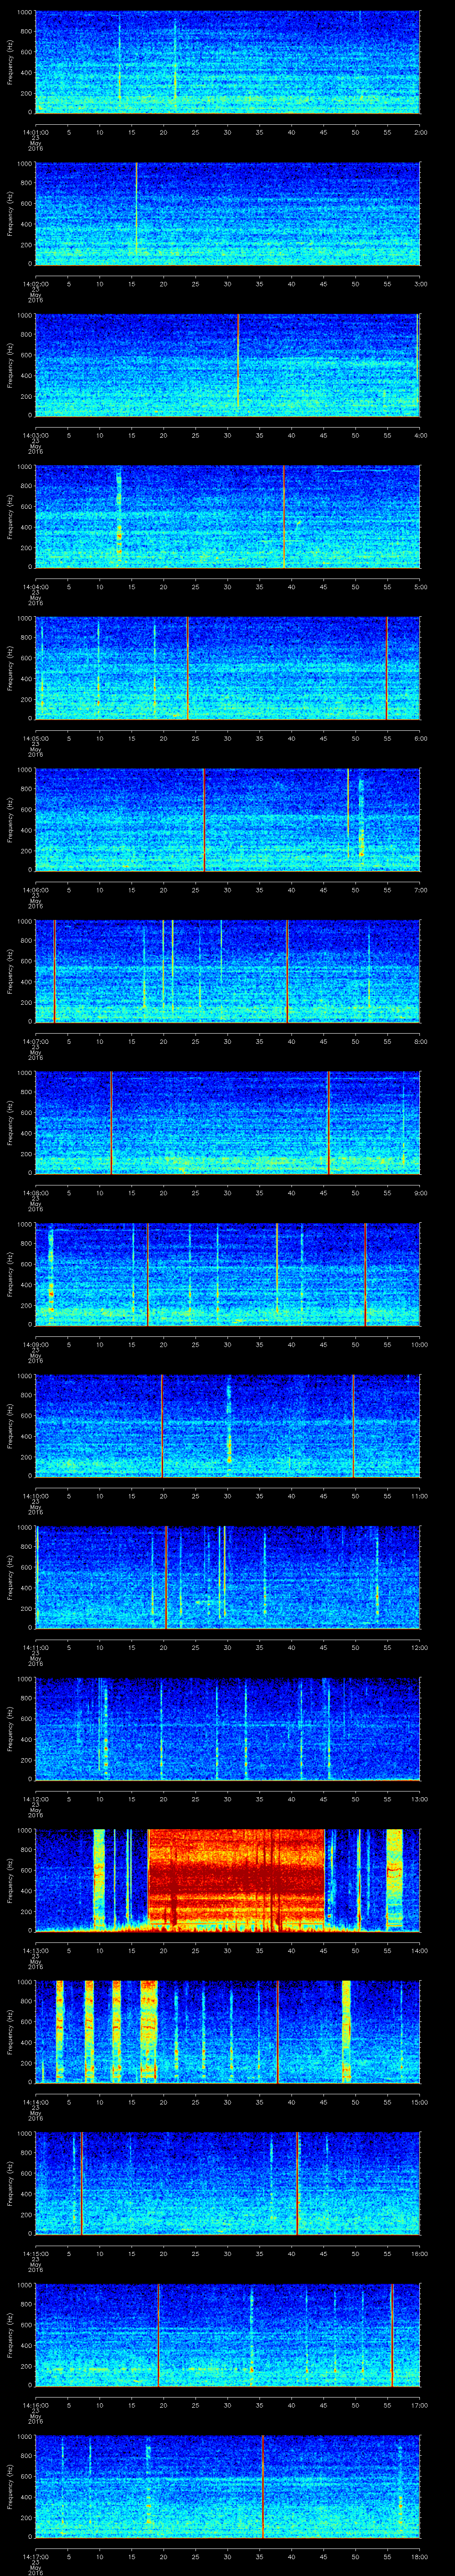
Task: Open the 14:03:00 spectrogram panel
Action: (228, 365)
